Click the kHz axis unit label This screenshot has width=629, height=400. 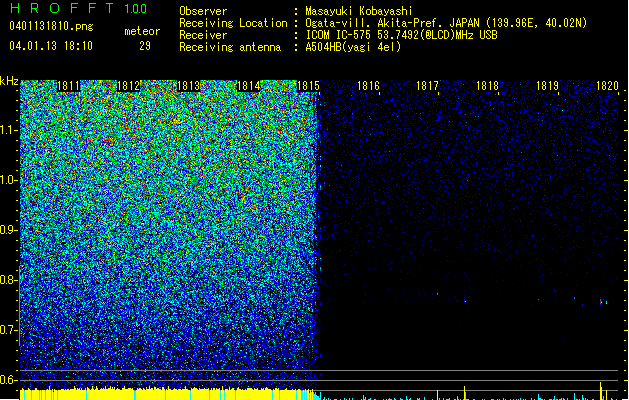(x=9, y=81)
